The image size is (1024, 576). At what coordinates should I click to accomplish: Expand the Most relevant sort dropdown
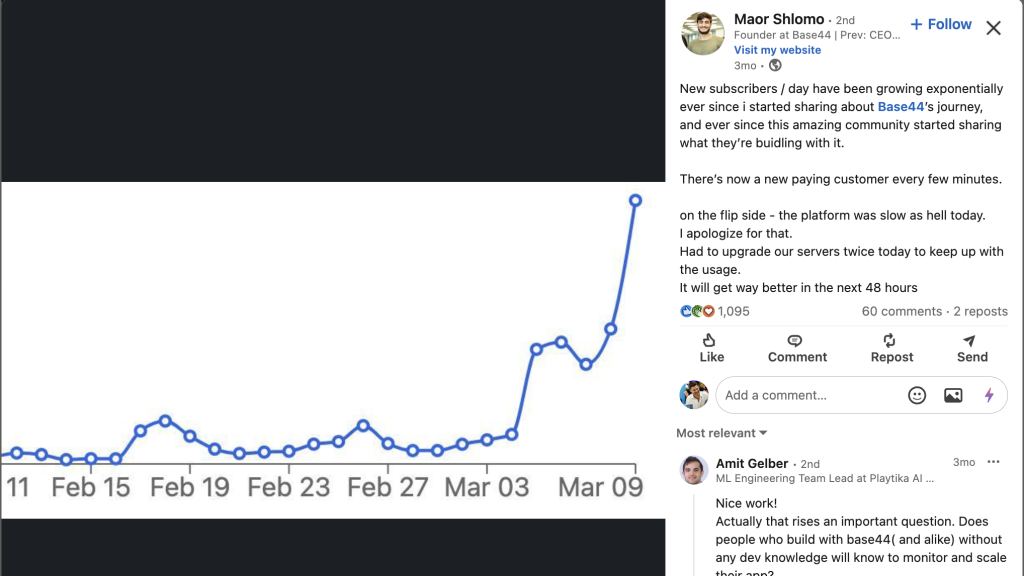click(x=721, y=433)
